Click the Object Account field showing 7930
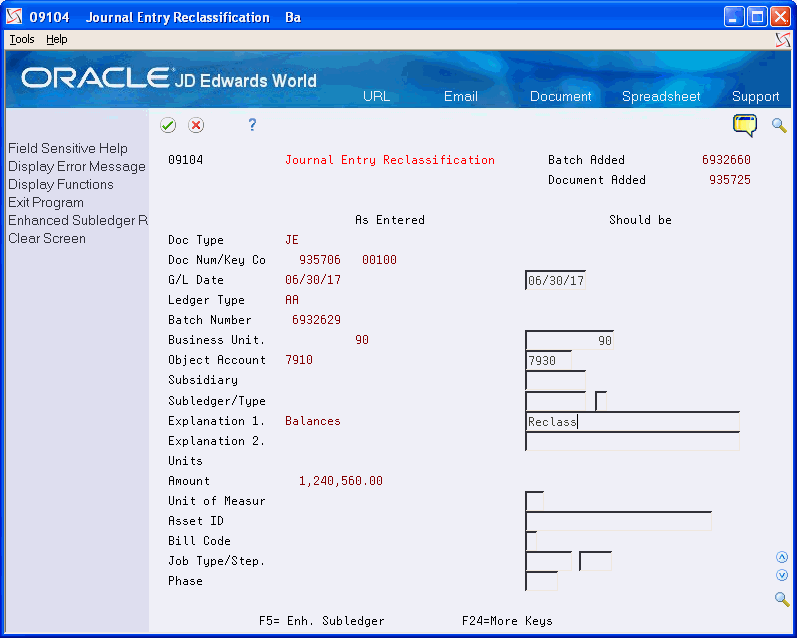797x638 pixels. tap(548, 360)
